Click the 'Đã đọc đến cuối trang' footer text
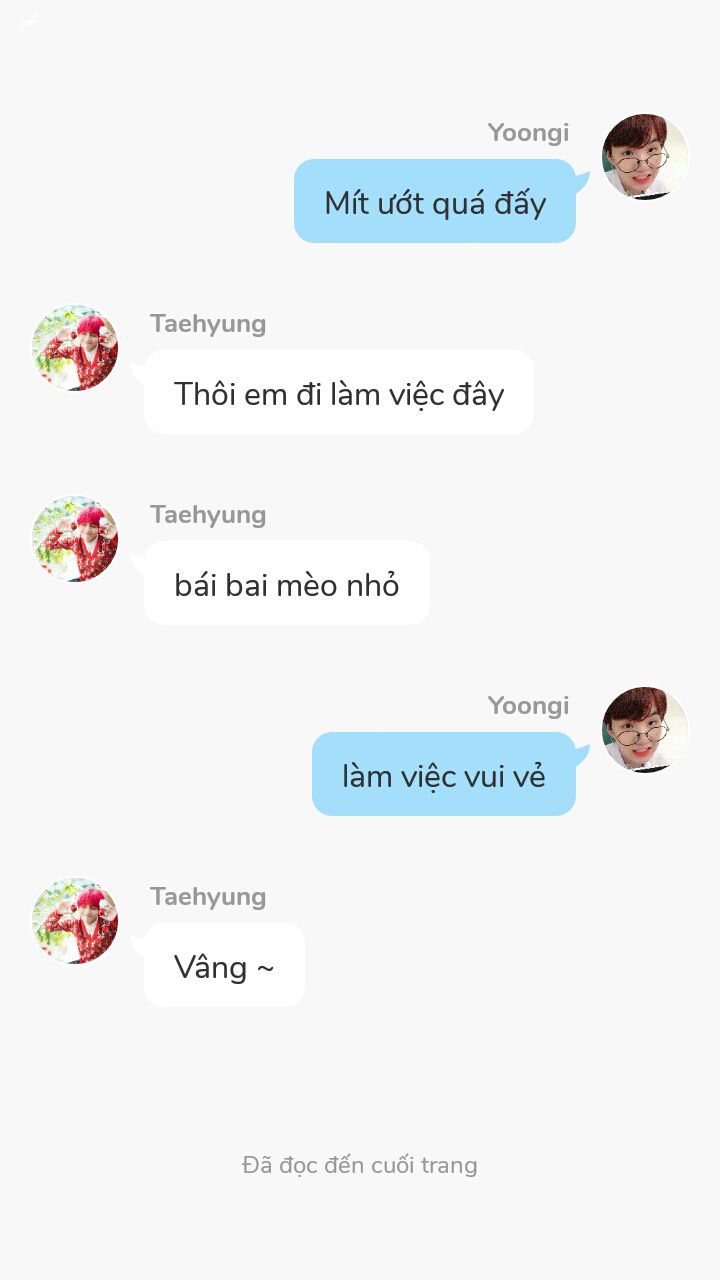Image resolution: width=720 pixels, height=1280 pixels. coord(360,1166)
